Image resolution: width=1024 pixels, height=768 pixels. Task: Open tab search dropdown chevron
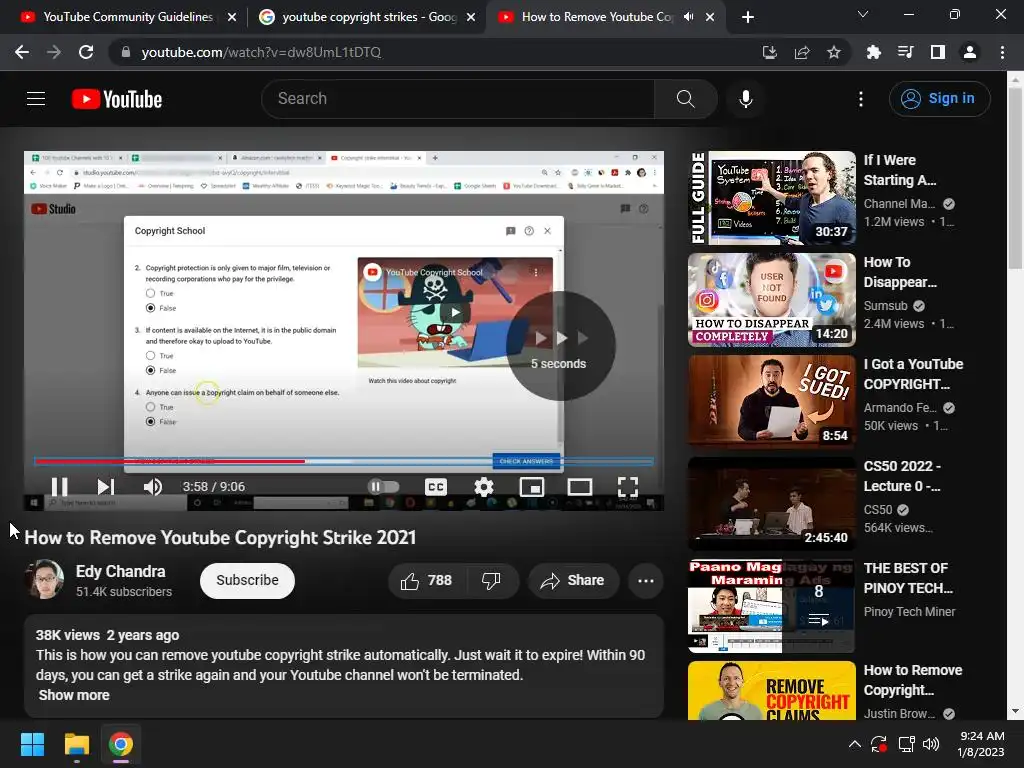click(863, 14)
